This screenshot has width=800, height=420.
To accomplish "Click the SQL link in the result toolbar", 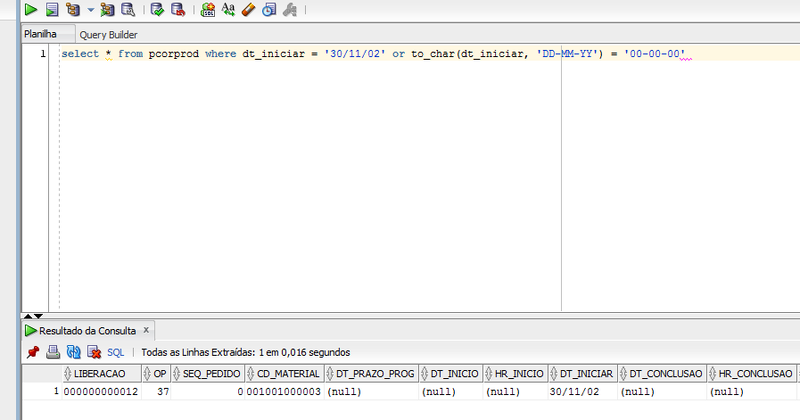I will 116,353.
